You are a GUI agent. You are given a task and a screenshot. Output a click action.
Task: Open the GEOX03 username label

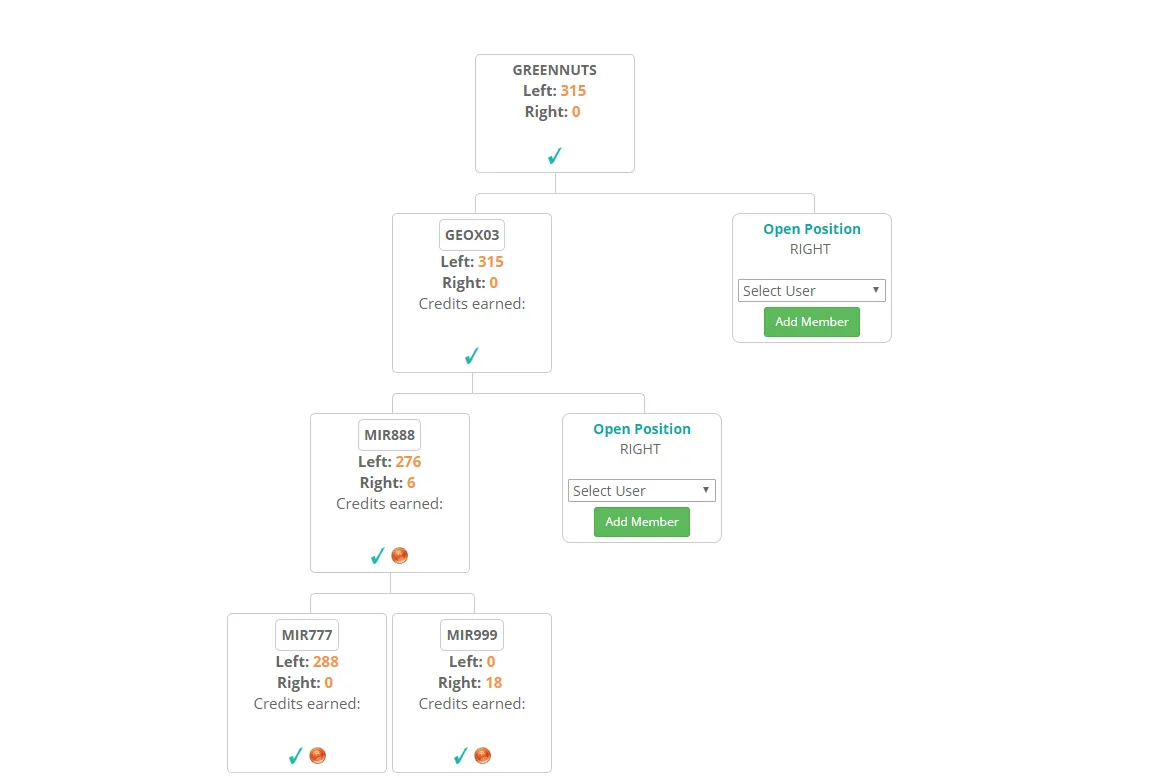(x=472, y=235)
